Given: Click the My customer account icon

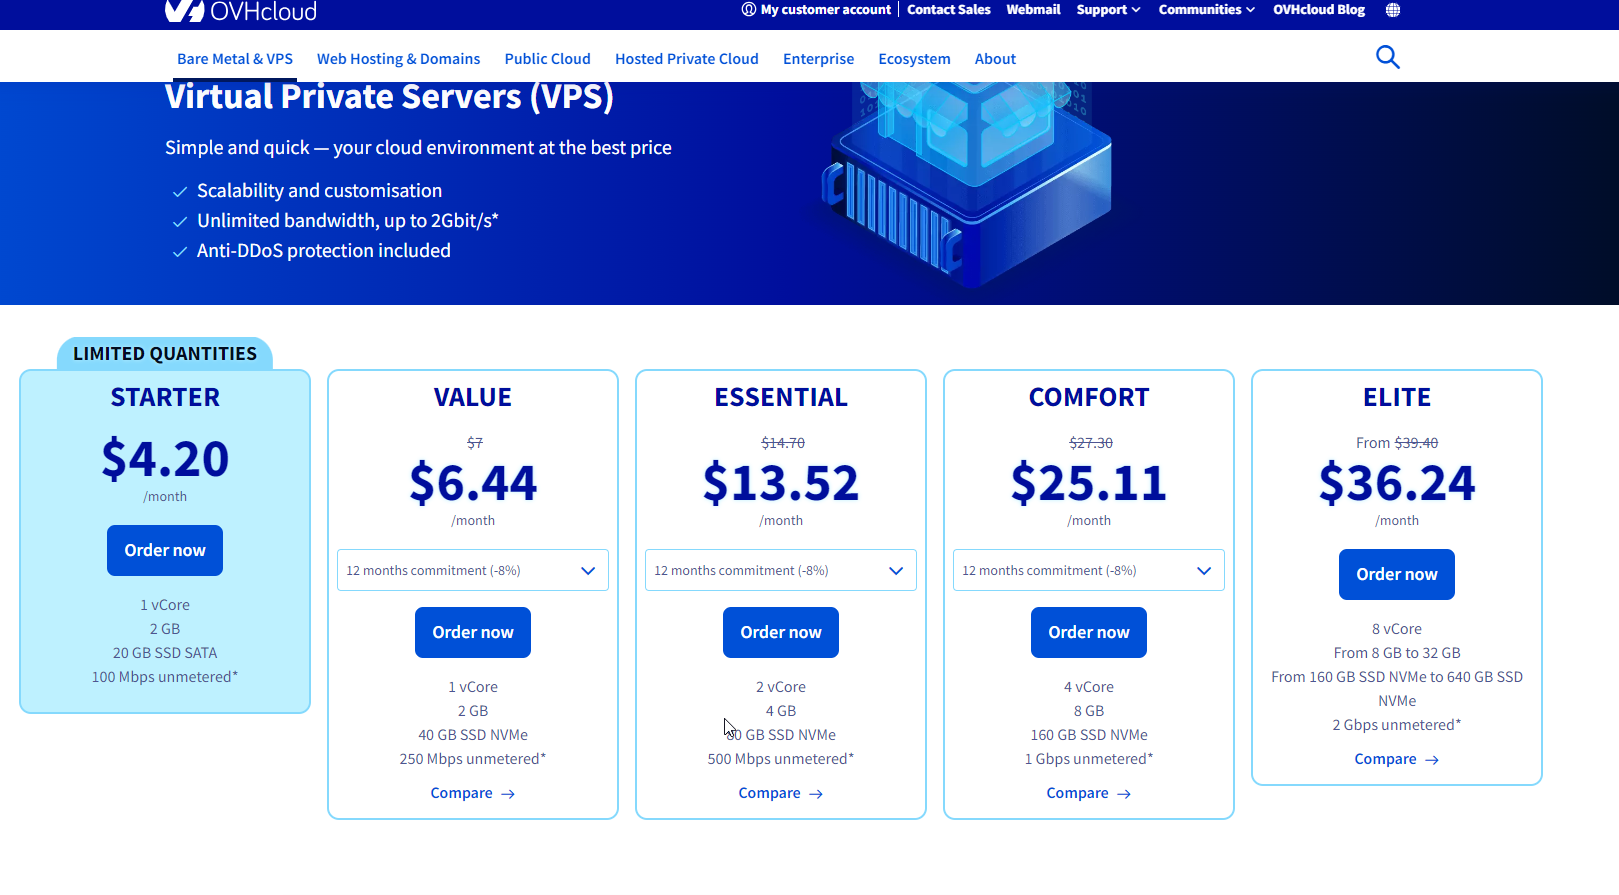Looking at the screenshot, I should [749, 10].
